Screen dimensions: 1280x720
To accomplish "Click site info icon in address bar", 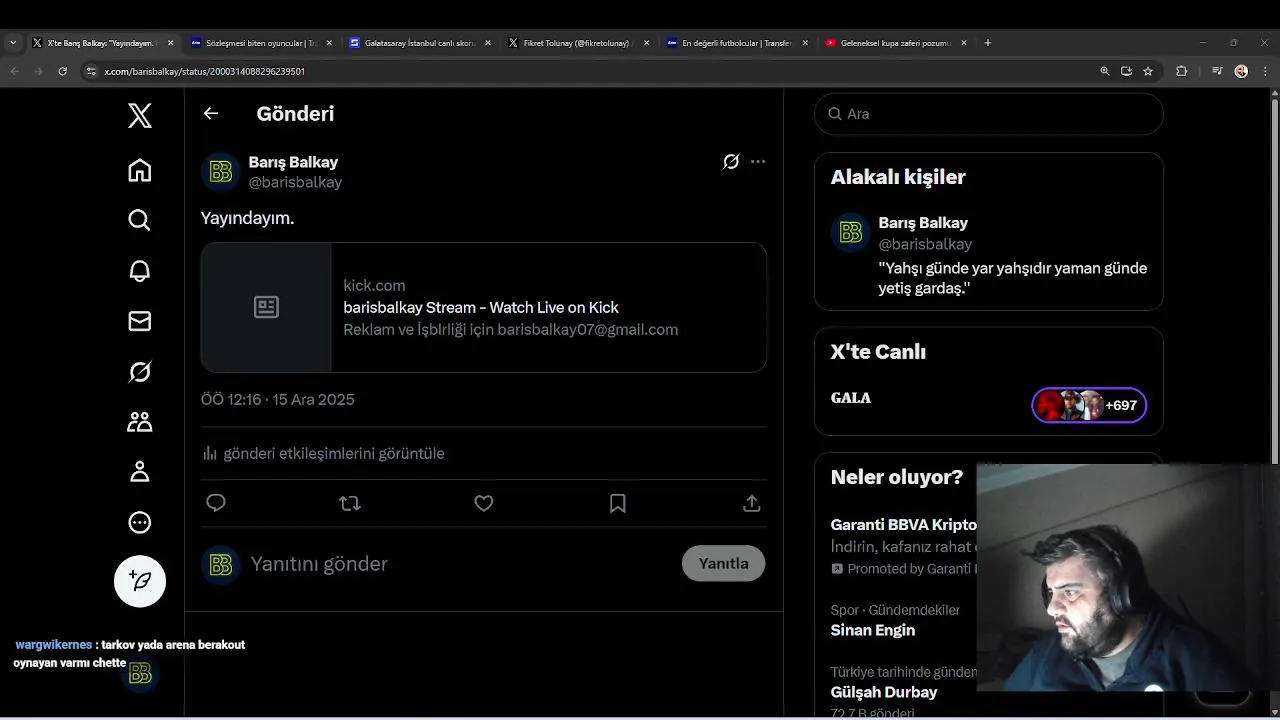I will 91,71.
